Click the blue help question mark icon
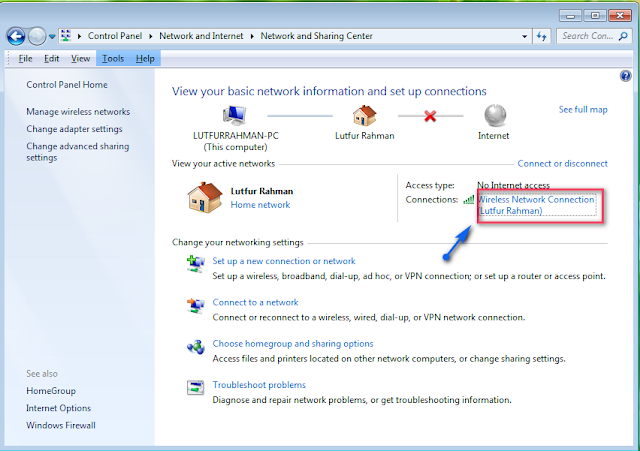This screenshot has height=451, width=640. point(625,76)
